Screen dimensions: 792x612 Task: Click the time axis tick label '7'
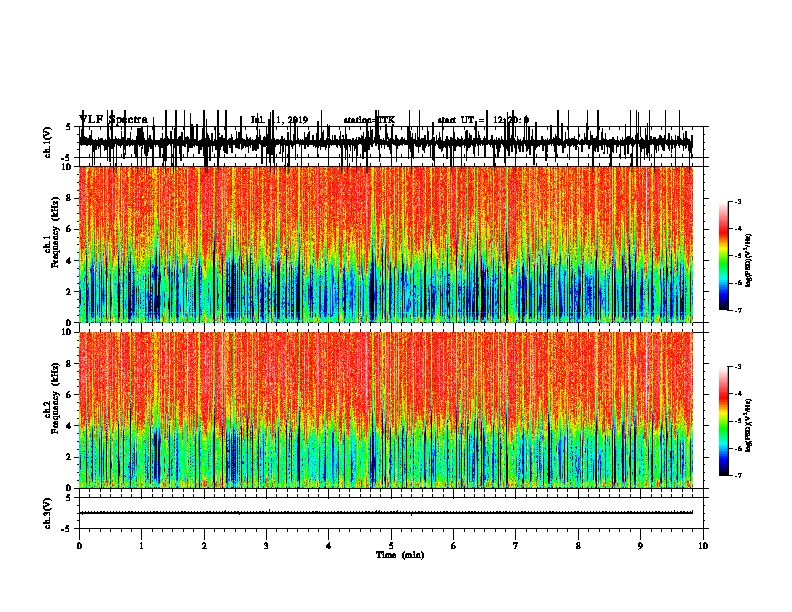[516, 545]
